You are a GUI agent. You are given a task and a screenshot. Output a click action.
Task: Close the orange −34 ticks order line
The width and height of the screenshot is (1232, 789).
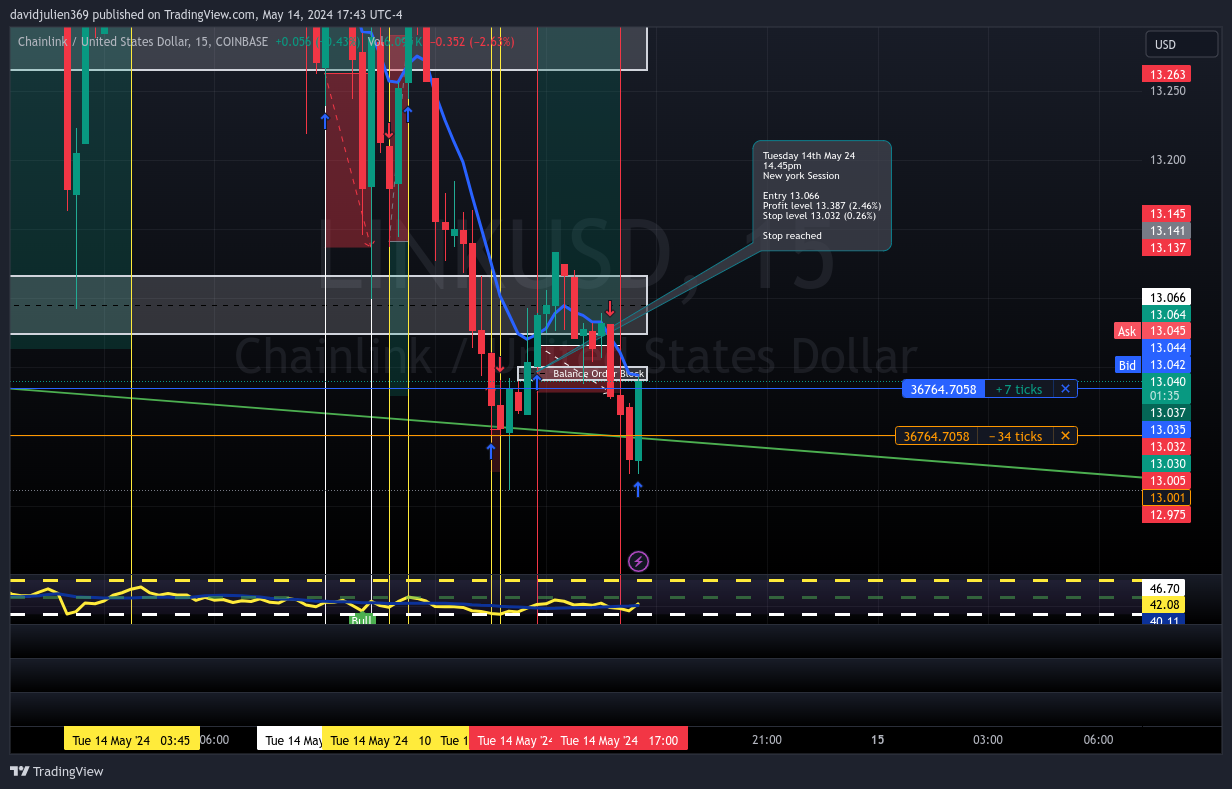pyautogui.click(x=1065, y=436)
